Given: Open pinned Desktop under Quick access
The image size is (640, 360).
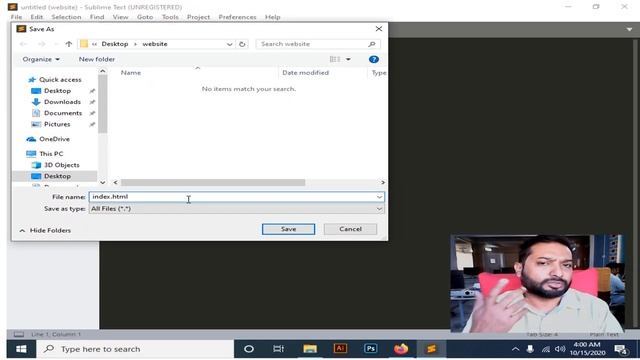Looking at the screenshot, I should (57, 91).
